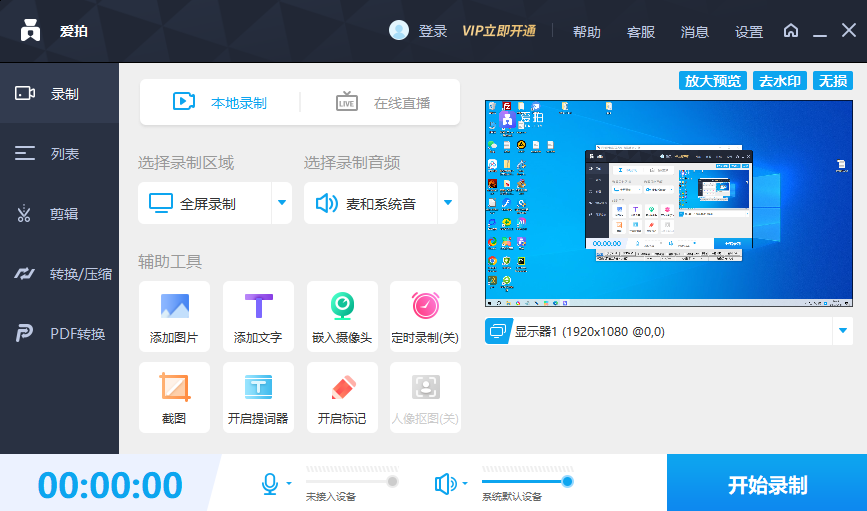Open the 录制 recording section

[59, 93]
